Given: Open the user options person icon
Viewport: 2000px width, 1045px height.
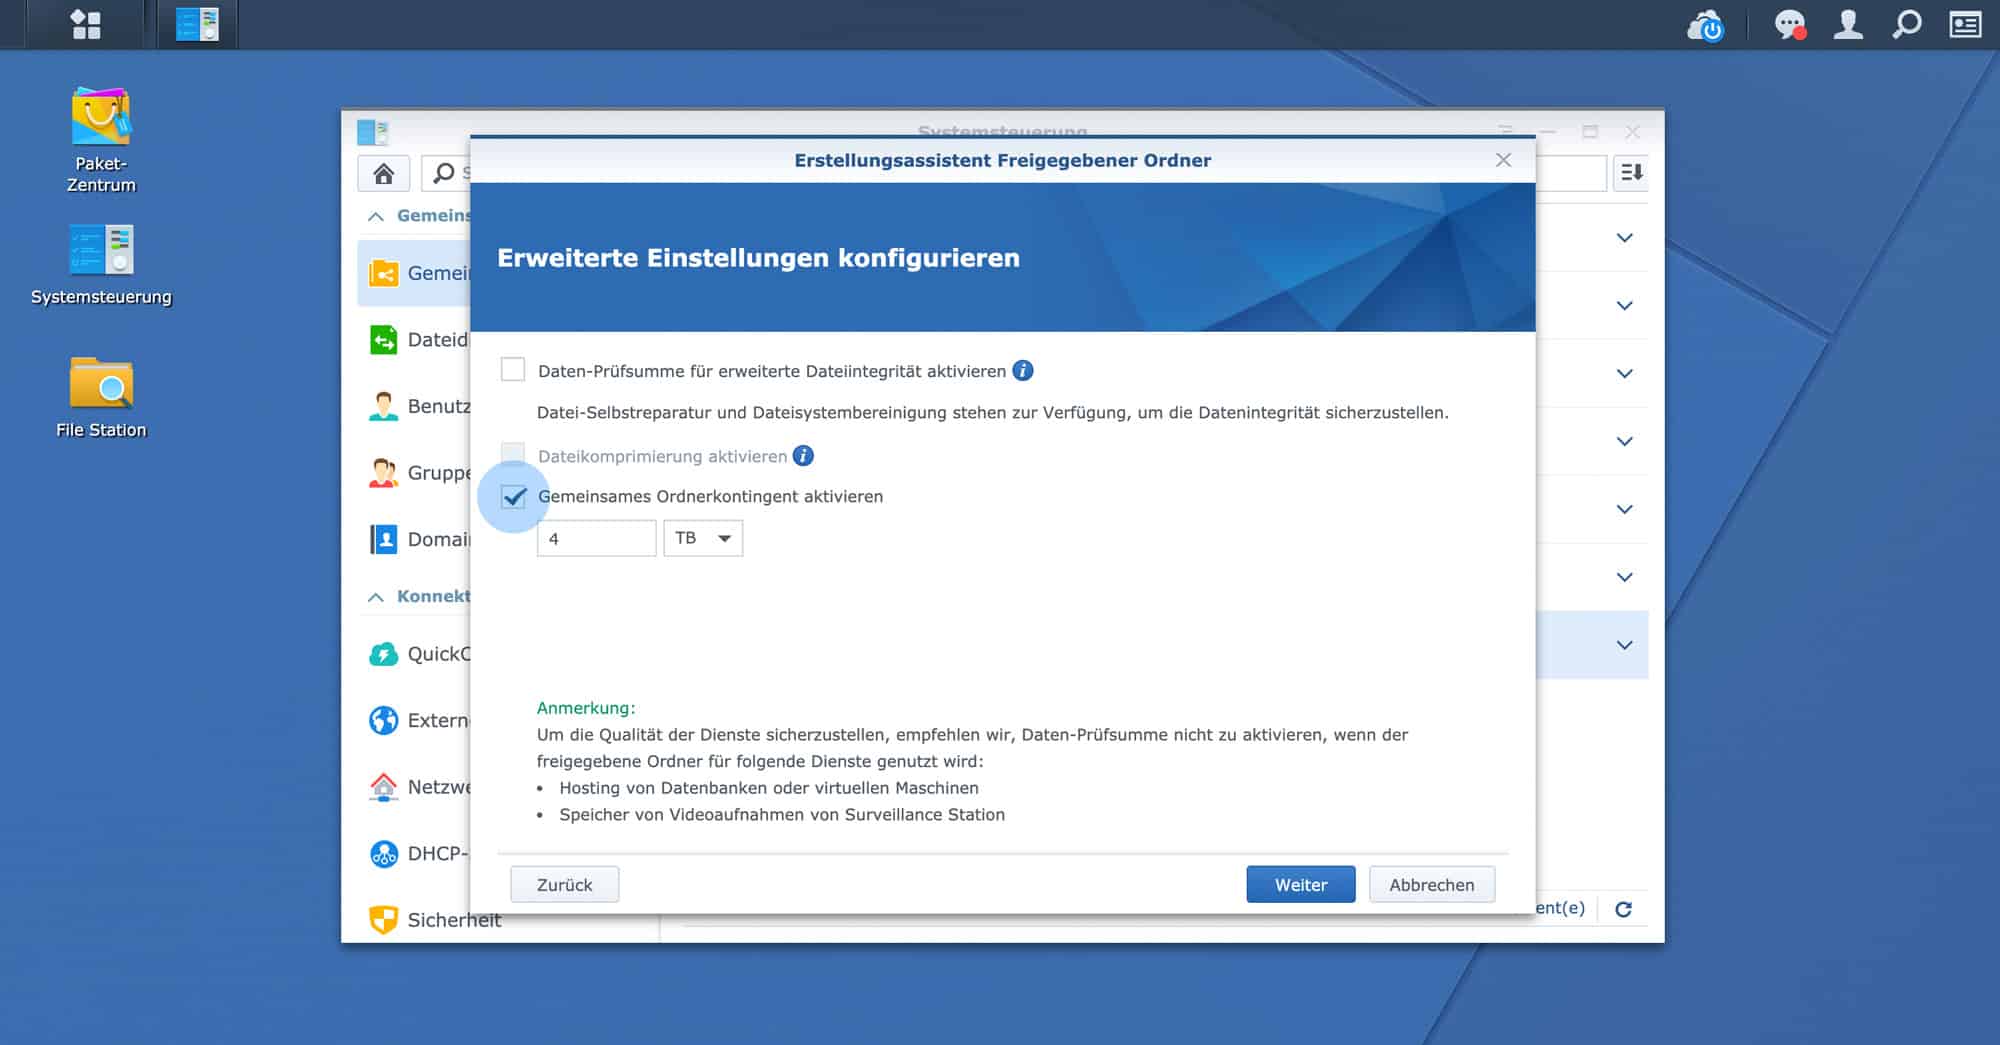Looking at the screenshot, I should (x=1847, y=24).
